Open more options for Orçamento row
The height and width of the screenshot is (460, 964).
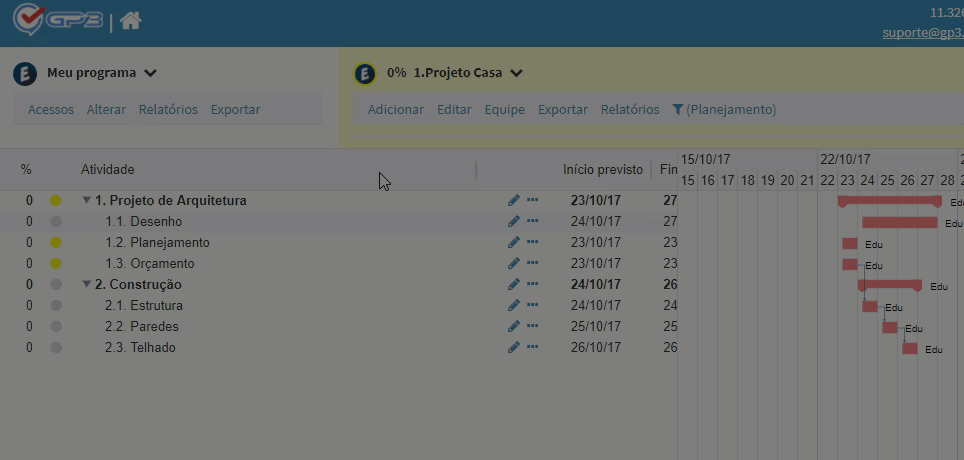tap(532, 263)
